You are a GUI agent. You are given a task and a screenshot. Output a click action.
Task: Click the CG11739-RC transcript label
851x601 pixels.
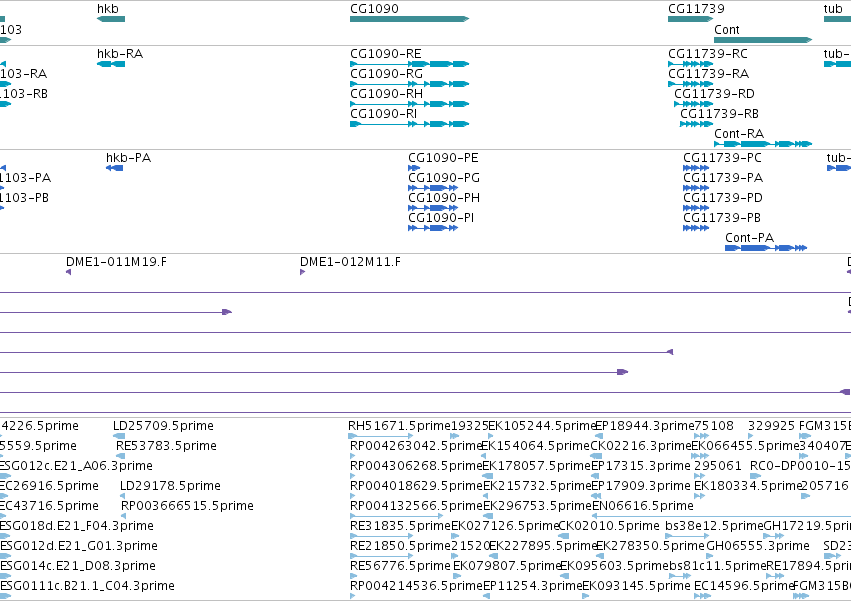coord(707,53)
